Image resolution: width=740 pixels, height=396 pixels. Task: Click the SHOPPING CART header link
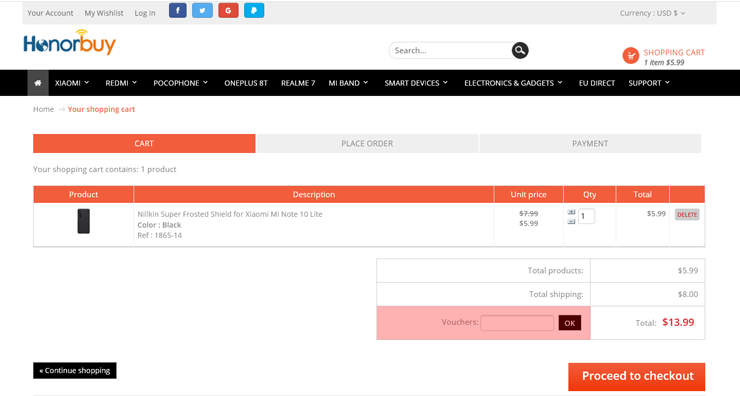coord(674,52)
